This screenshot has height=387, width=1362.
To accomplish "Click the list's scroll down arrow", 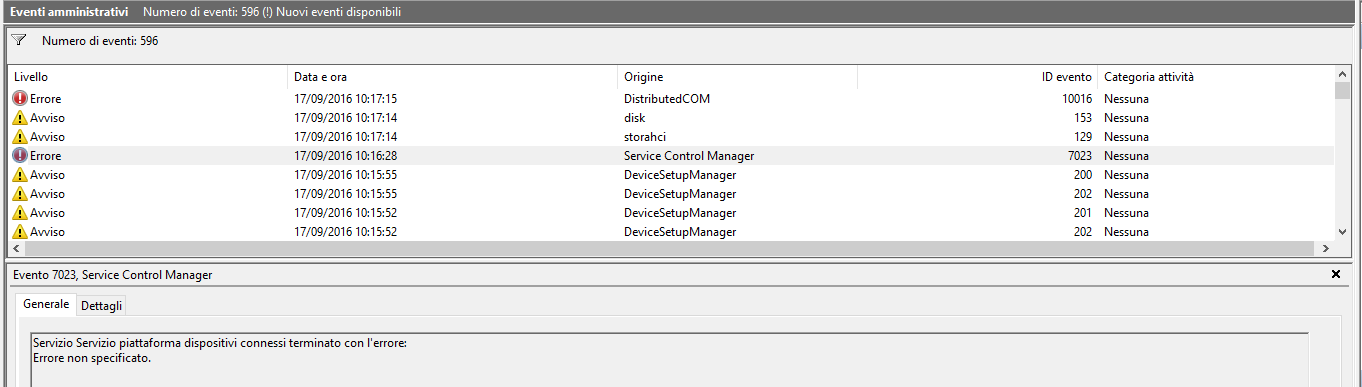I will (x=1342, y=232).
